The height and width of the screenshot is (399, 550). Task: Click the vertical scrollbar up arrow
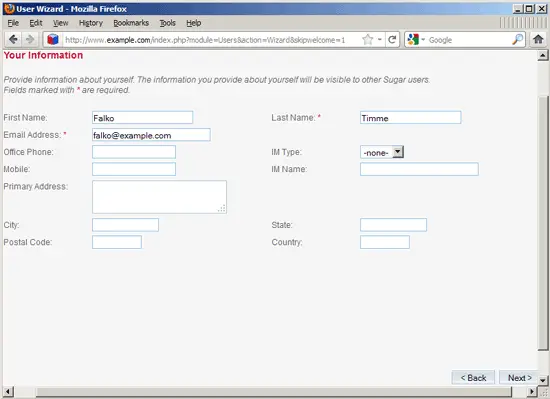click(x=543, y=55)
